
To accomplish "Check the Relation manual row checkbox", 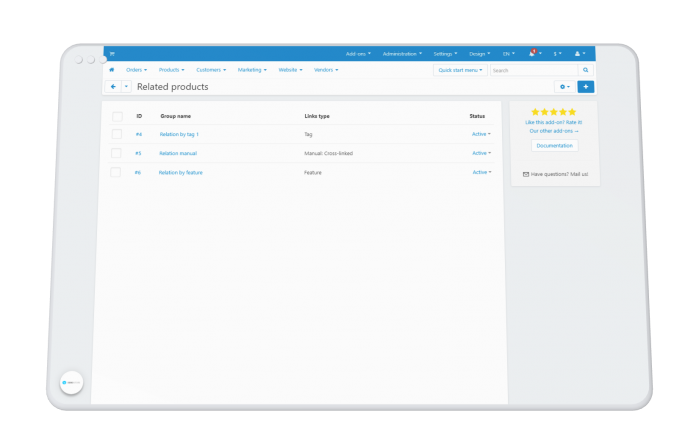I will [116, 153].
